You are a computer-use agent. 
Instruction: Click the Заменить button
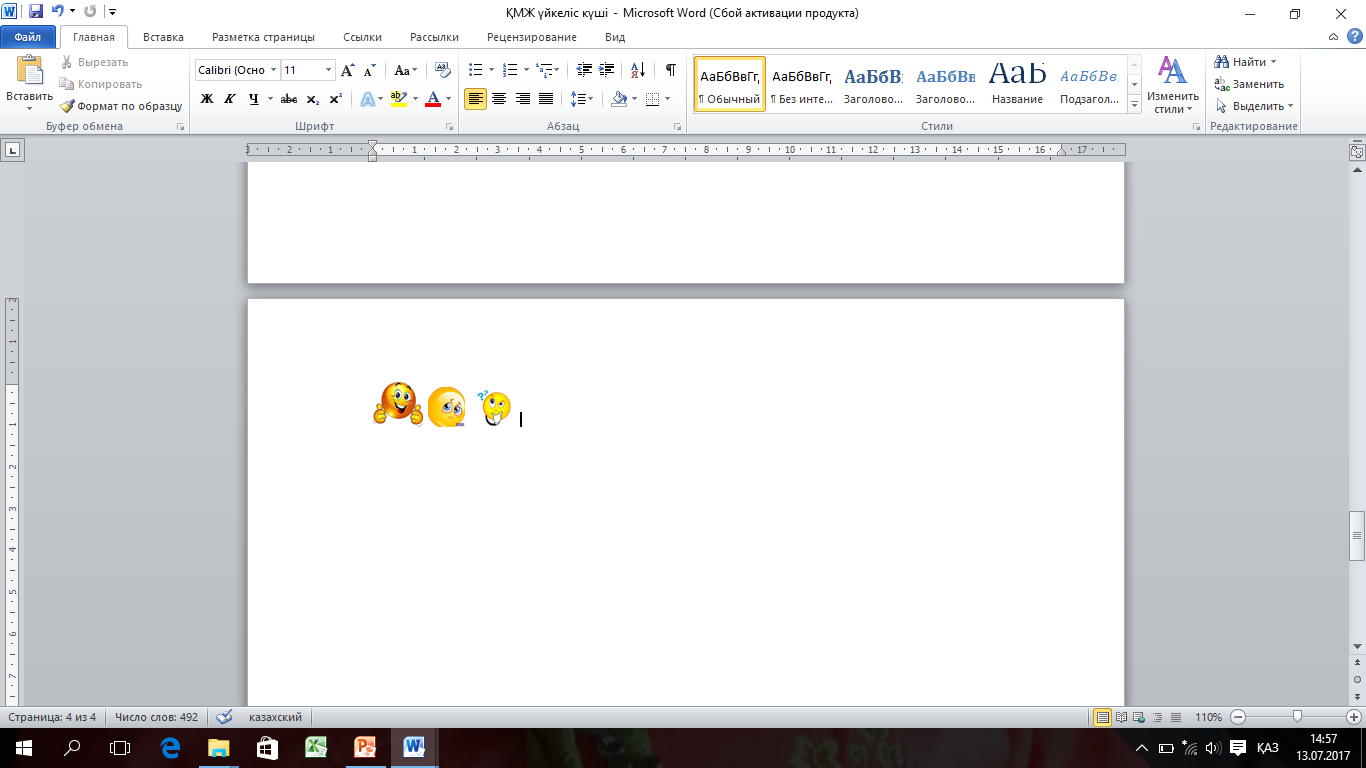(x=1249, y=84)
